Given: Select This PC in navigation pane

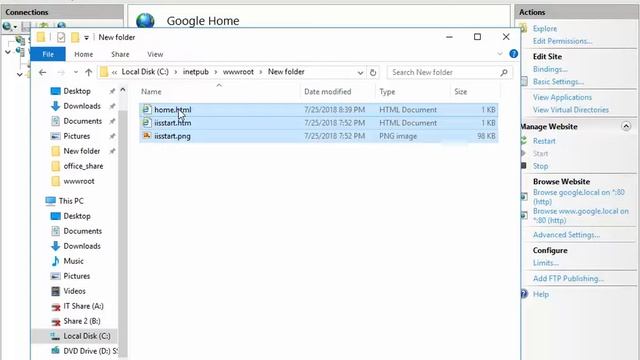Looking at the screenshot, I should (71, 201).
